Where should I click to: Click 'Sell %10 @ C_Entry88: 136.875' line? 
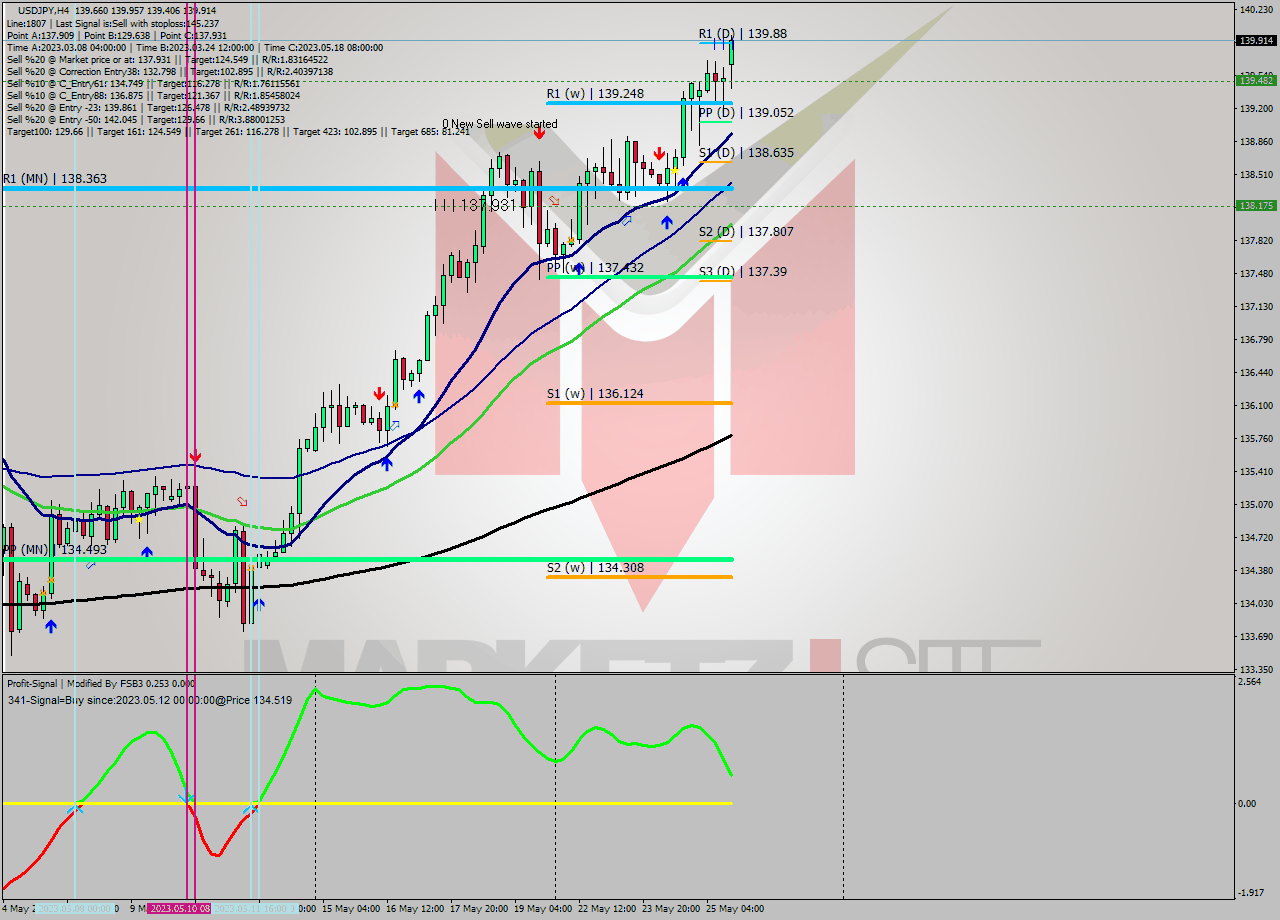coord(154,96)
